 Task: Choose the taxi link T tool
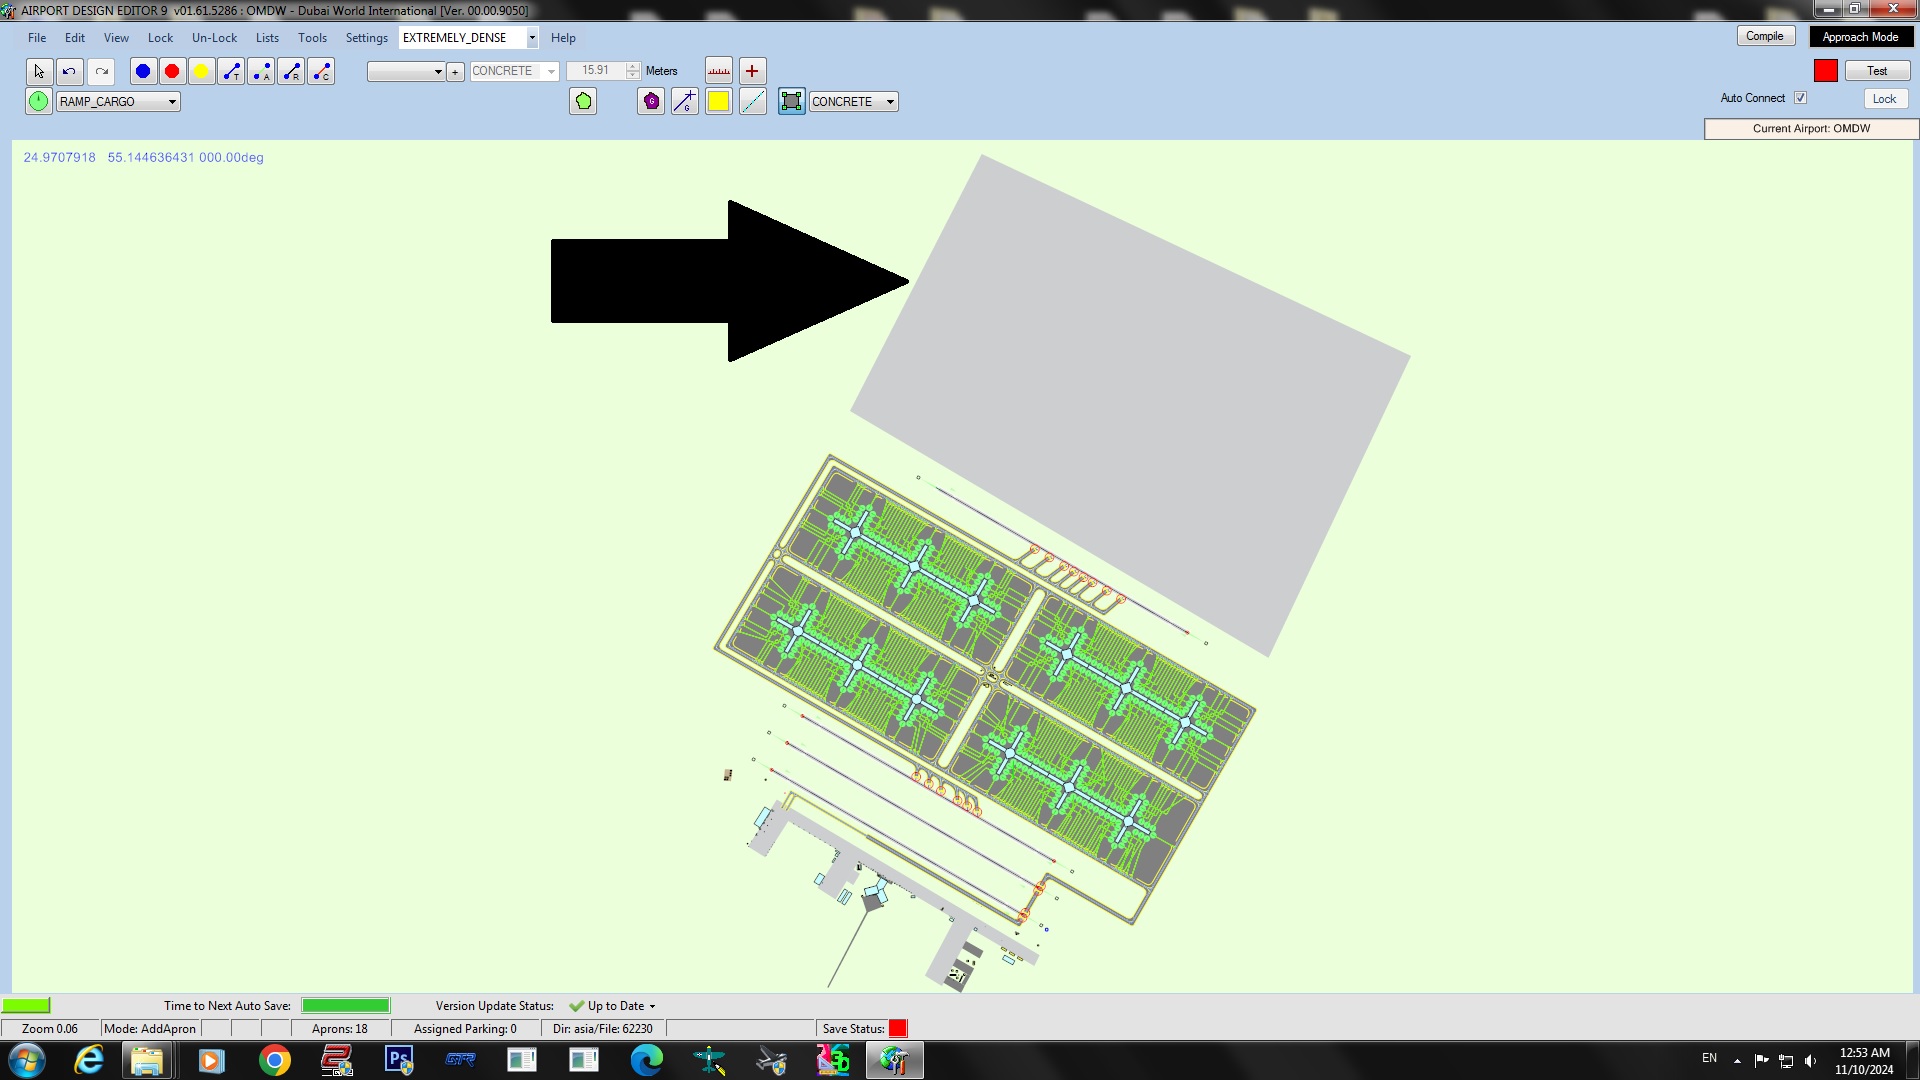231,71
